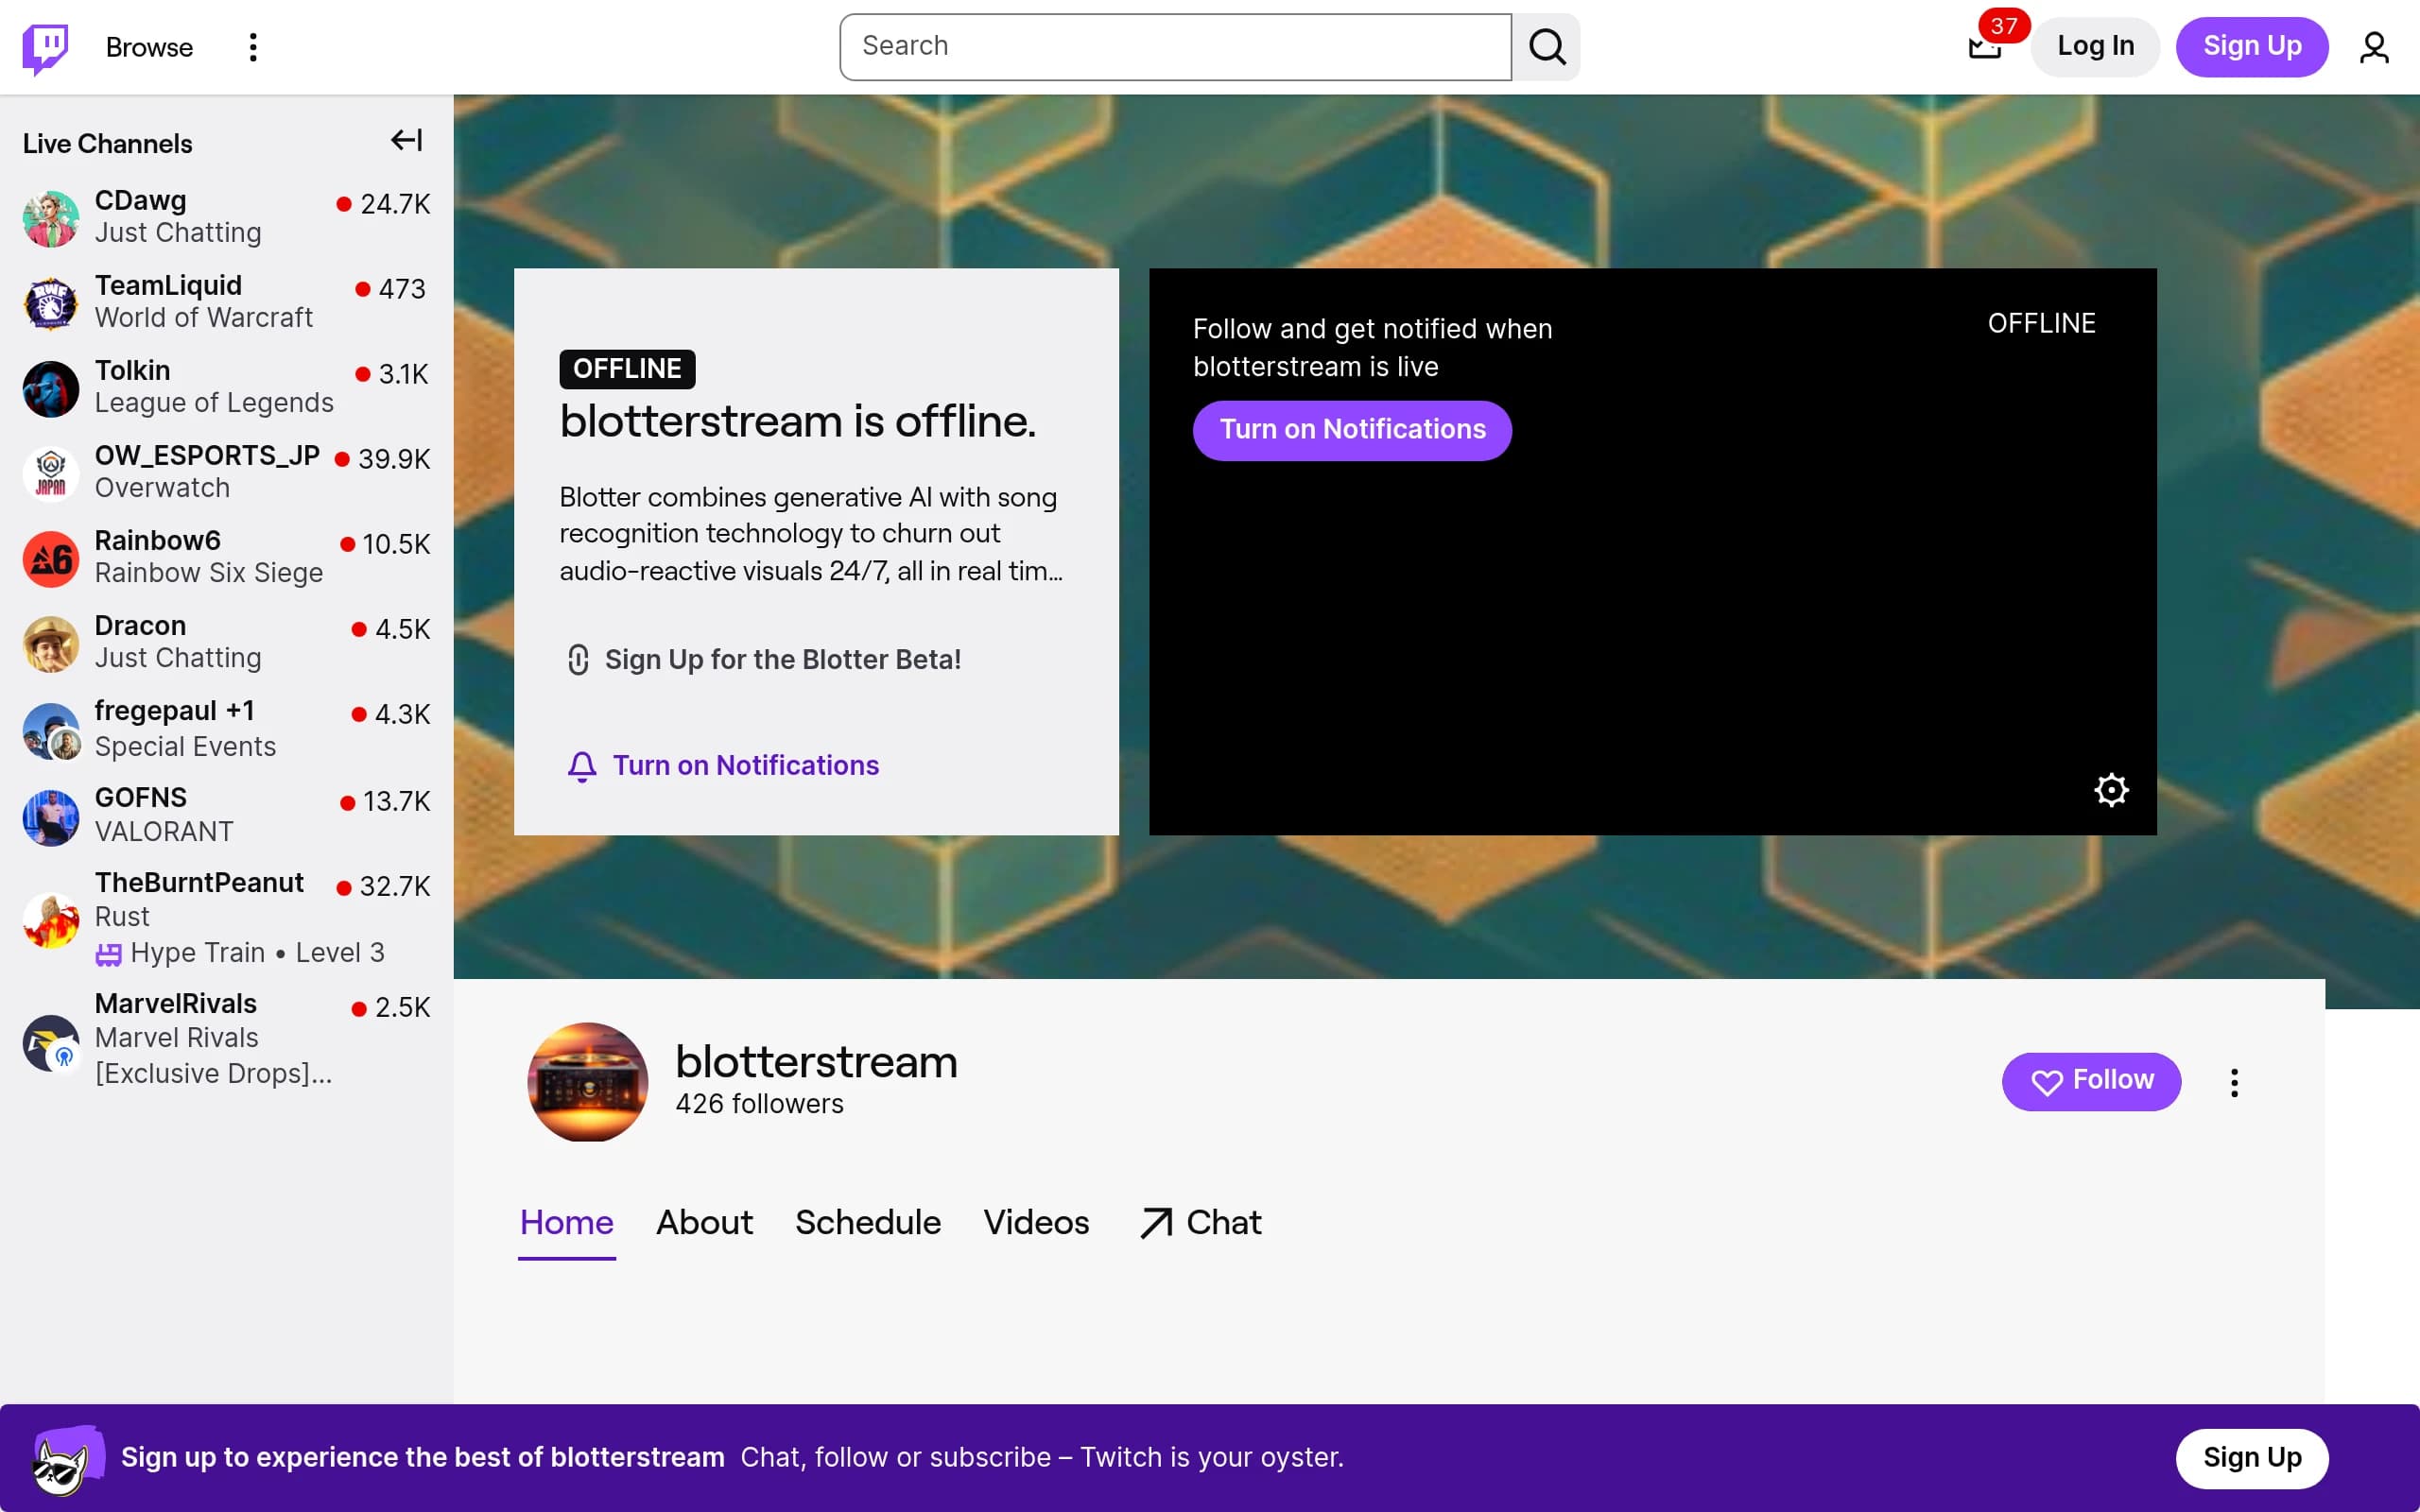The height and width of the screenshot is (1512, 2420).
Task: Open the Rainbow6 channel name
Action: 158,541
